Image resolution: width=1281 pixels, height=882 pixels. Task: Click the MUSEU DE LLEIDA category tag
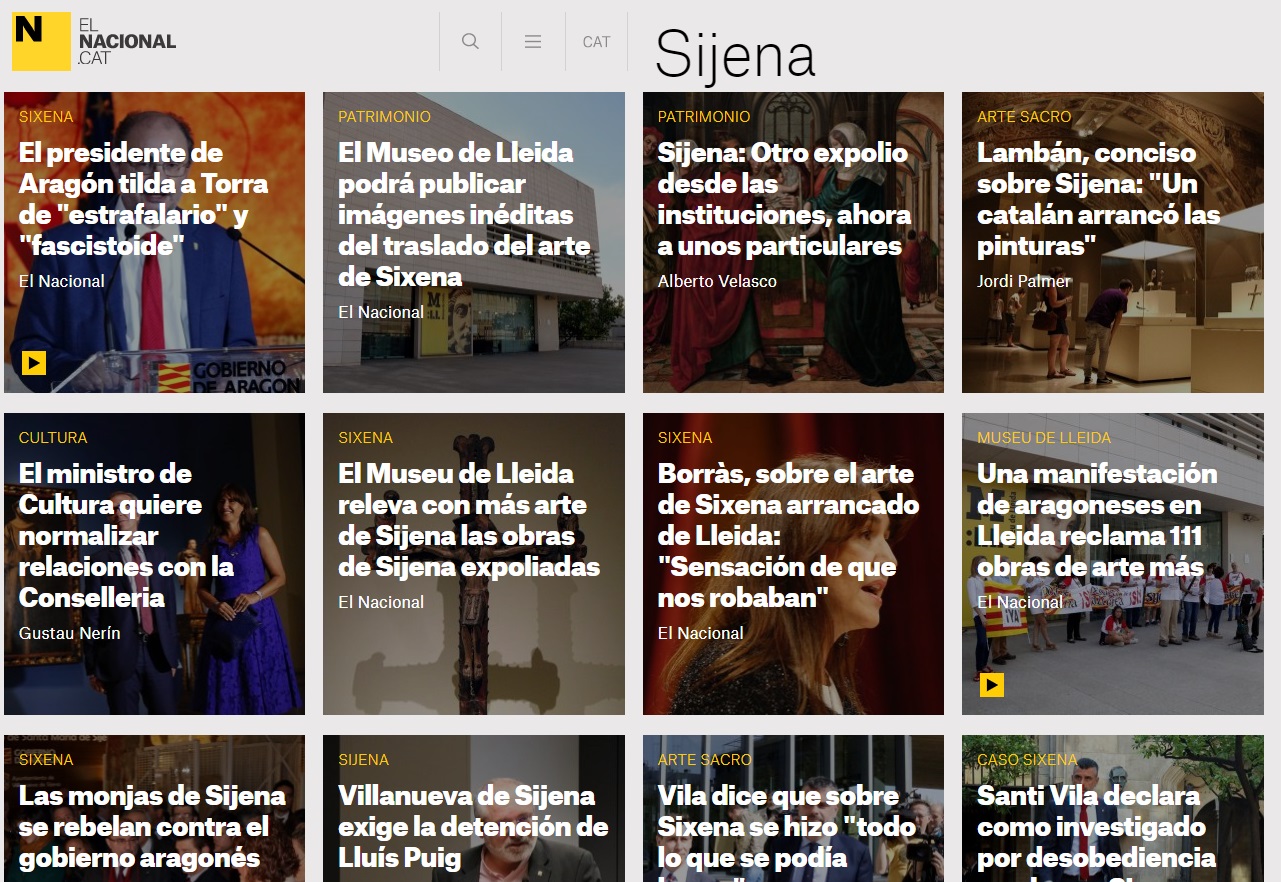pyautogui.click(x=1043, y=438)
